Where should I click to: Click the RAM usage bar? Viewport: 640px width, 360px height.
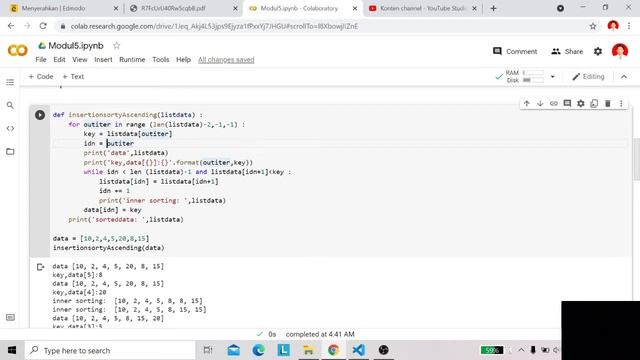pos(533,73)
